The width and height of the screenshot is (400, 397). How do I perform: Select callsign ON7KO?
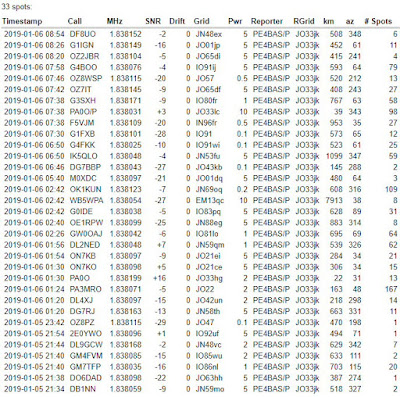(83, 267)
